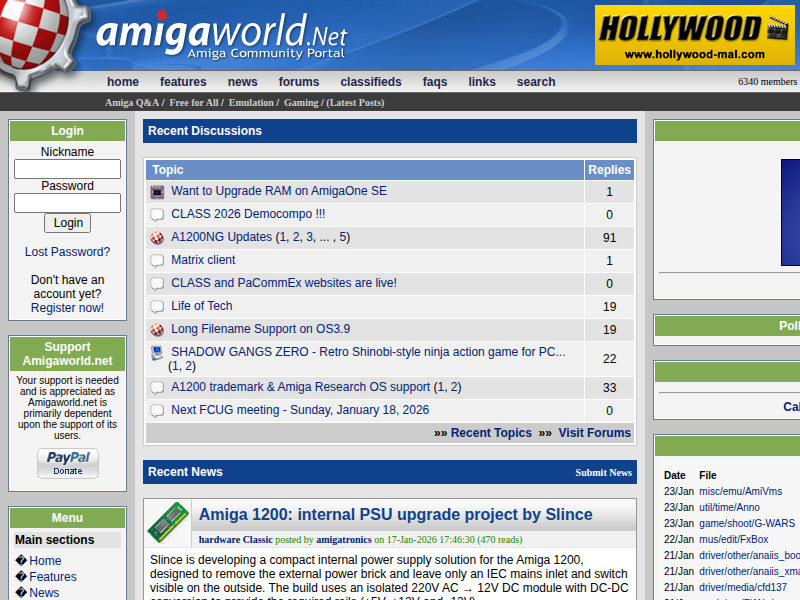The height and width of the screenshot is (600, 800).
Task: Click the Visit Forums link
Action: pyautogui.click(x=594, y=433)
